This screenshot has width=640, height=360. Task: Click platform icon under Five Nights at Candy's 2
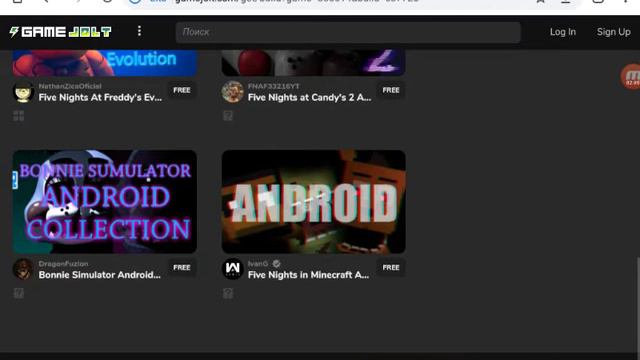[x=228, y=116]
